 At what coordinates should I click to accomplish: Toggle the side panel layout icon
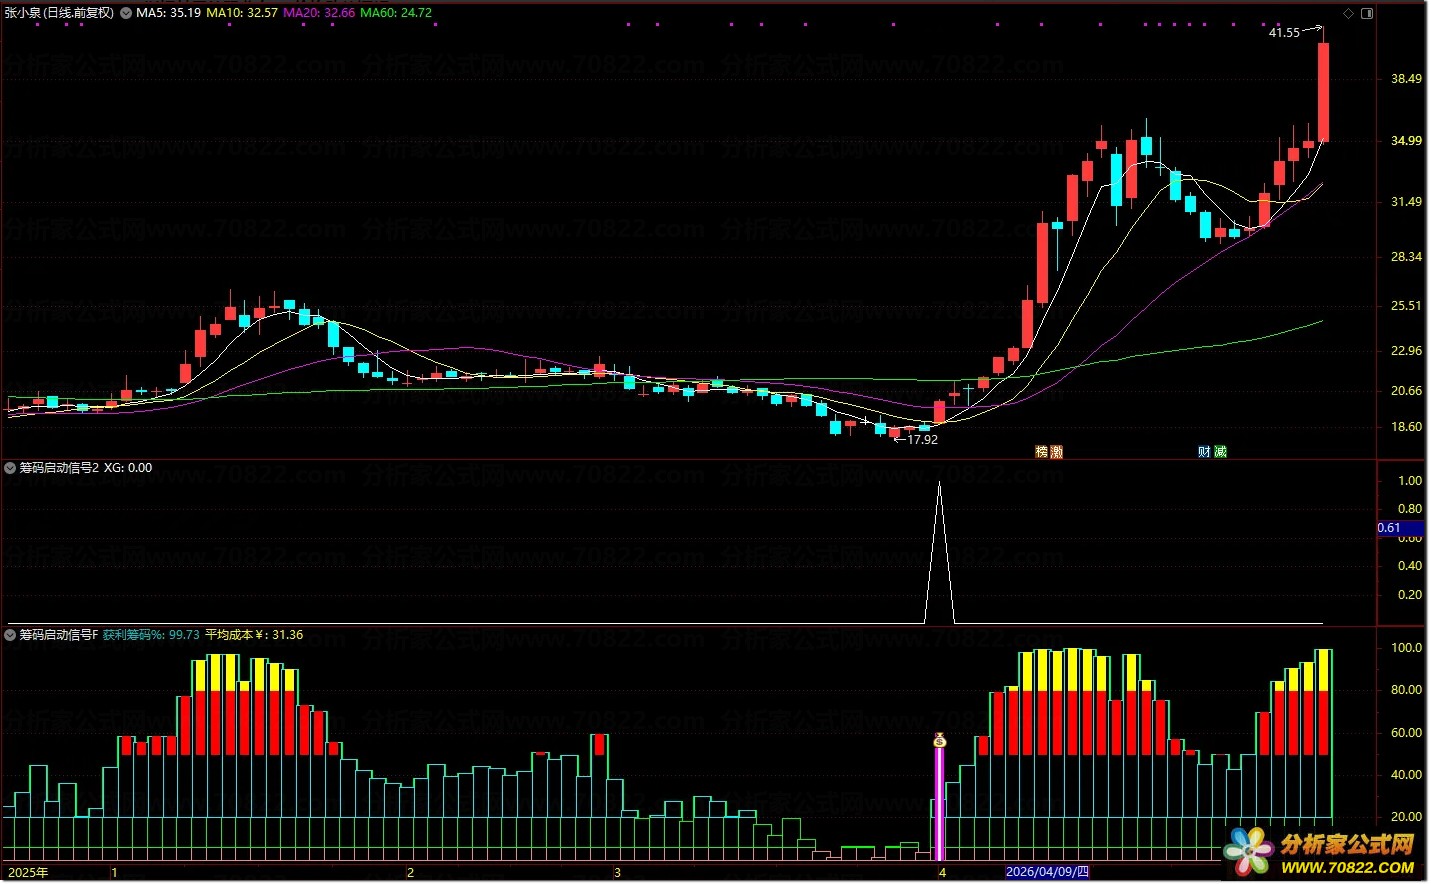1367,13
